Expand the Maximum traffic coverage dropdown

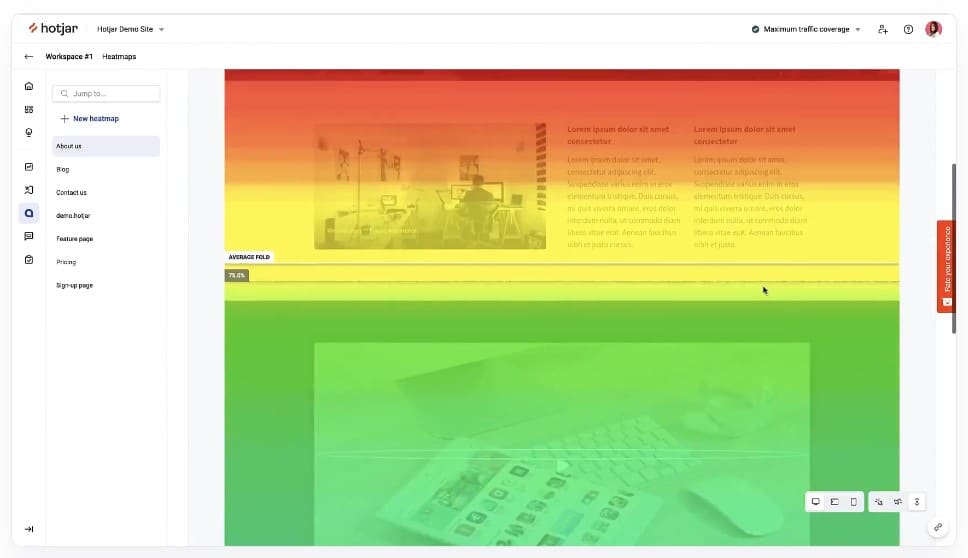pos(806,29)
